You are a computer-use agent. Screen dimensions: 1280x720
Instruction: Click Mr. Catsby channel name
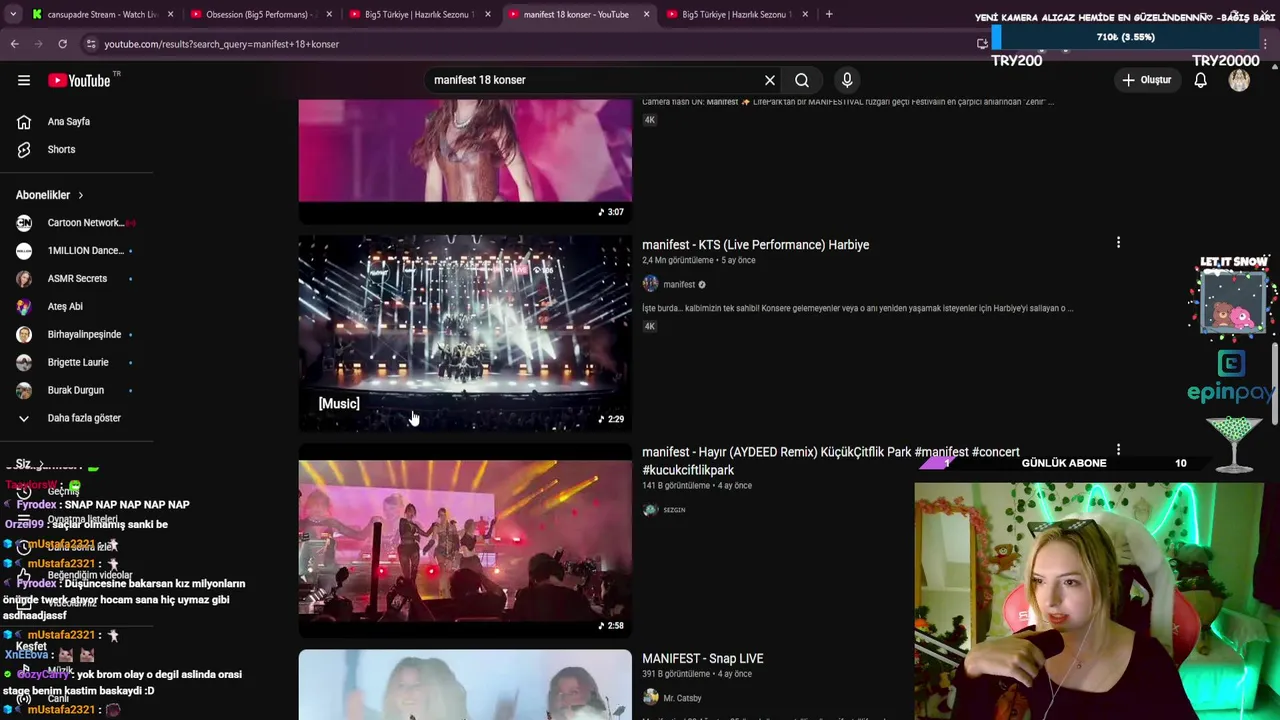pyautogui.click(x=682, y=698)
